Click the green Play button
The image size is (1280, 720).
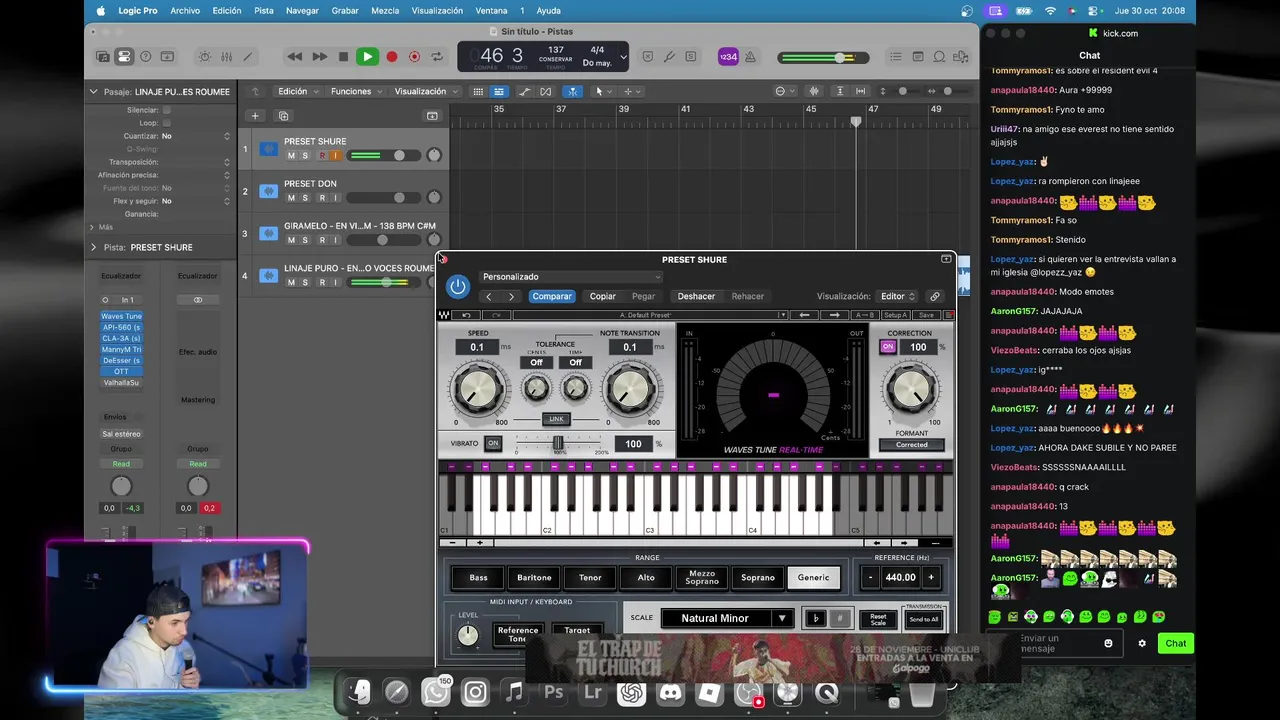click(x=367, y=57)
